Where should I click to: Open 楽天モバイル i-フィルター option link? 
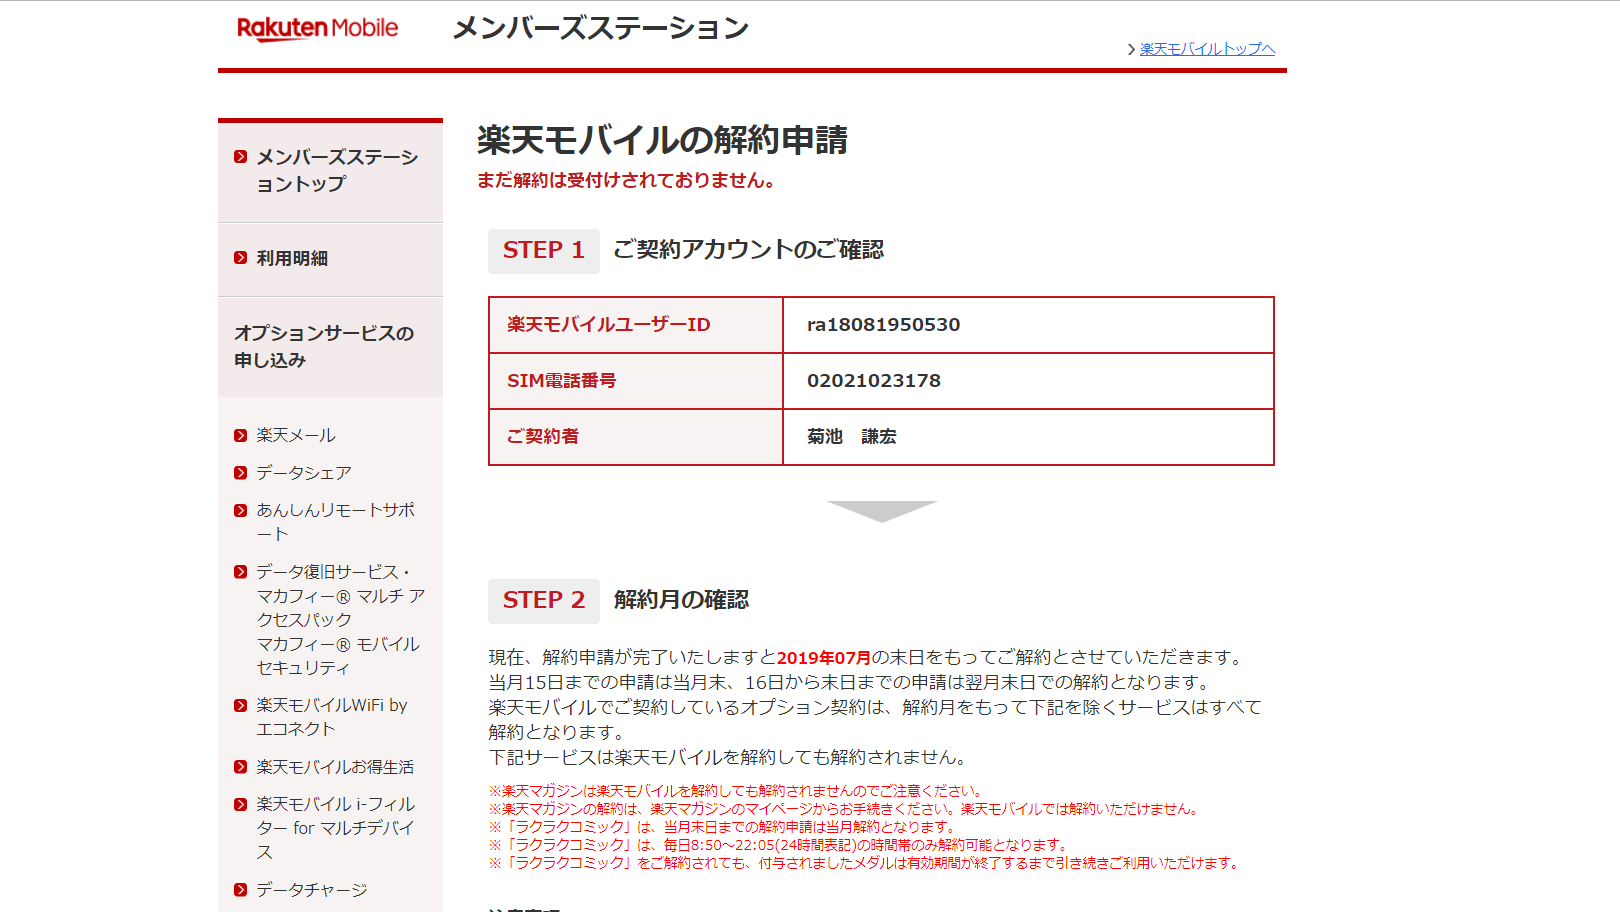(x=335, y=828)
